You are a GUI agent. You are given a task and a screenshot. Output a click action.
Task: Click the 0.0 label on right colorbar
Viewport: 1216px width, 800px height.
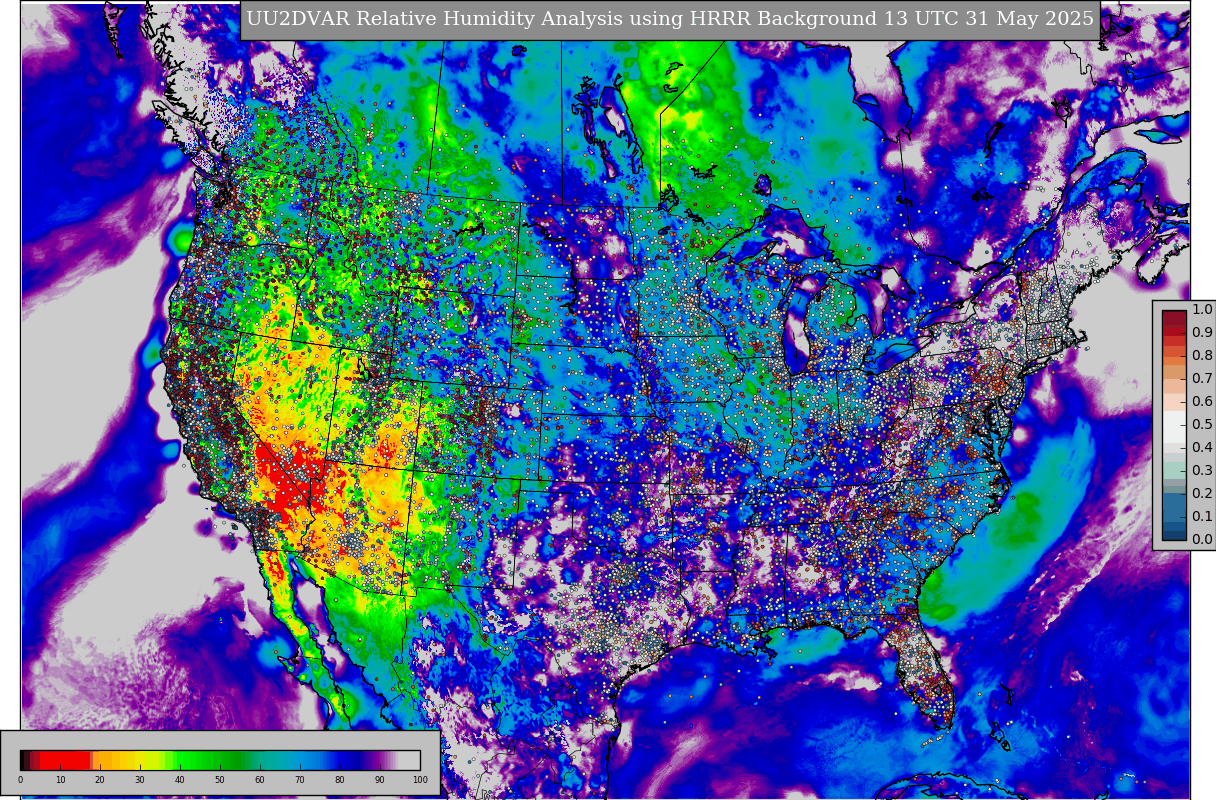(x=1202, y=539)
